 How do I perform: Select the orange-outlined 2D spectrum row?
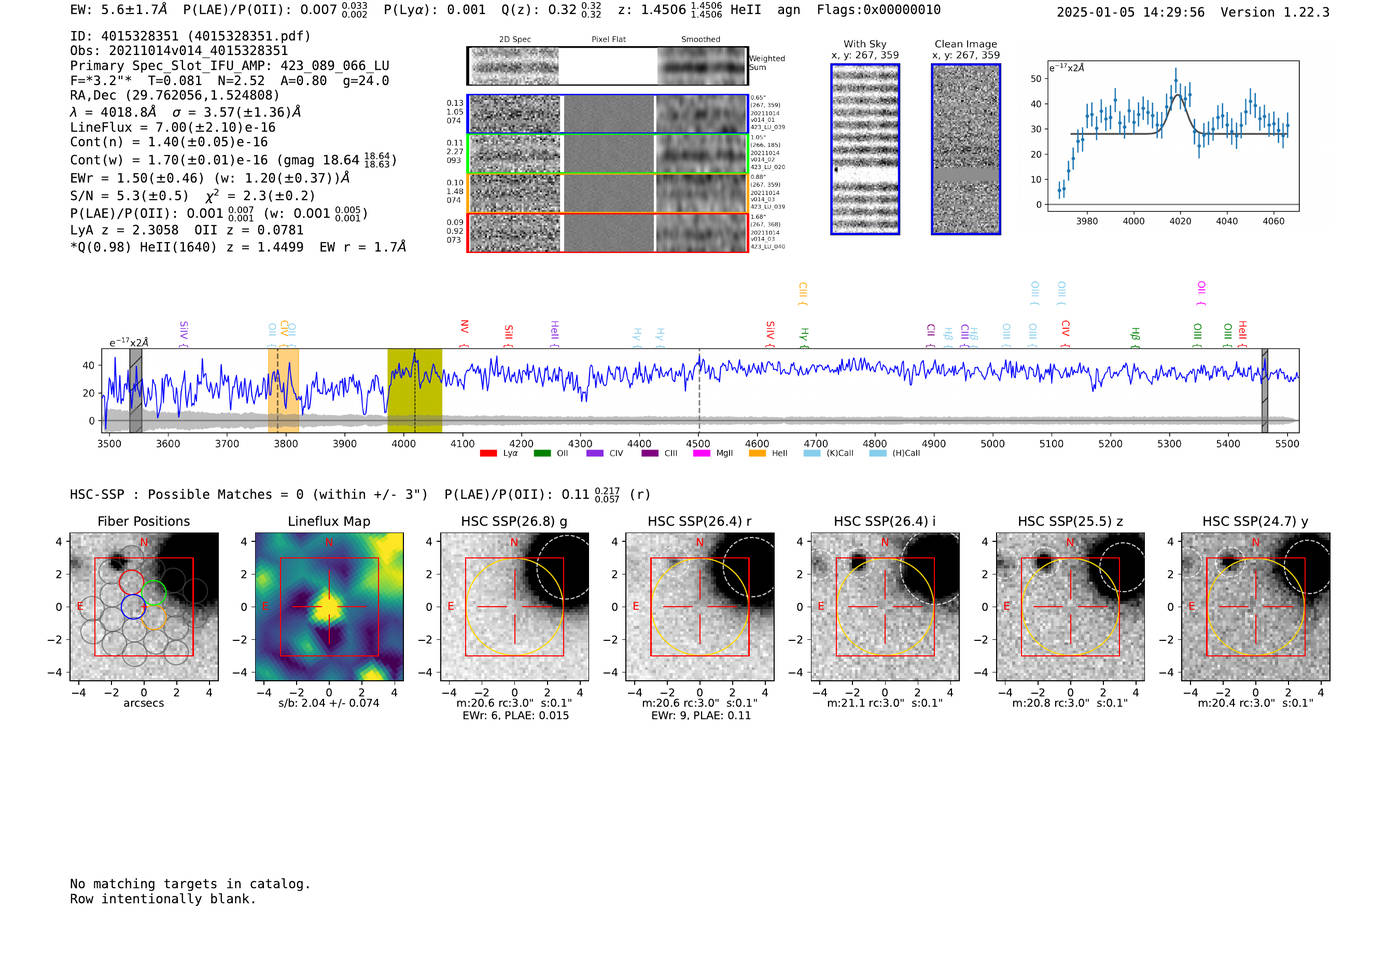pyautogui.click(x=607, y=193)
